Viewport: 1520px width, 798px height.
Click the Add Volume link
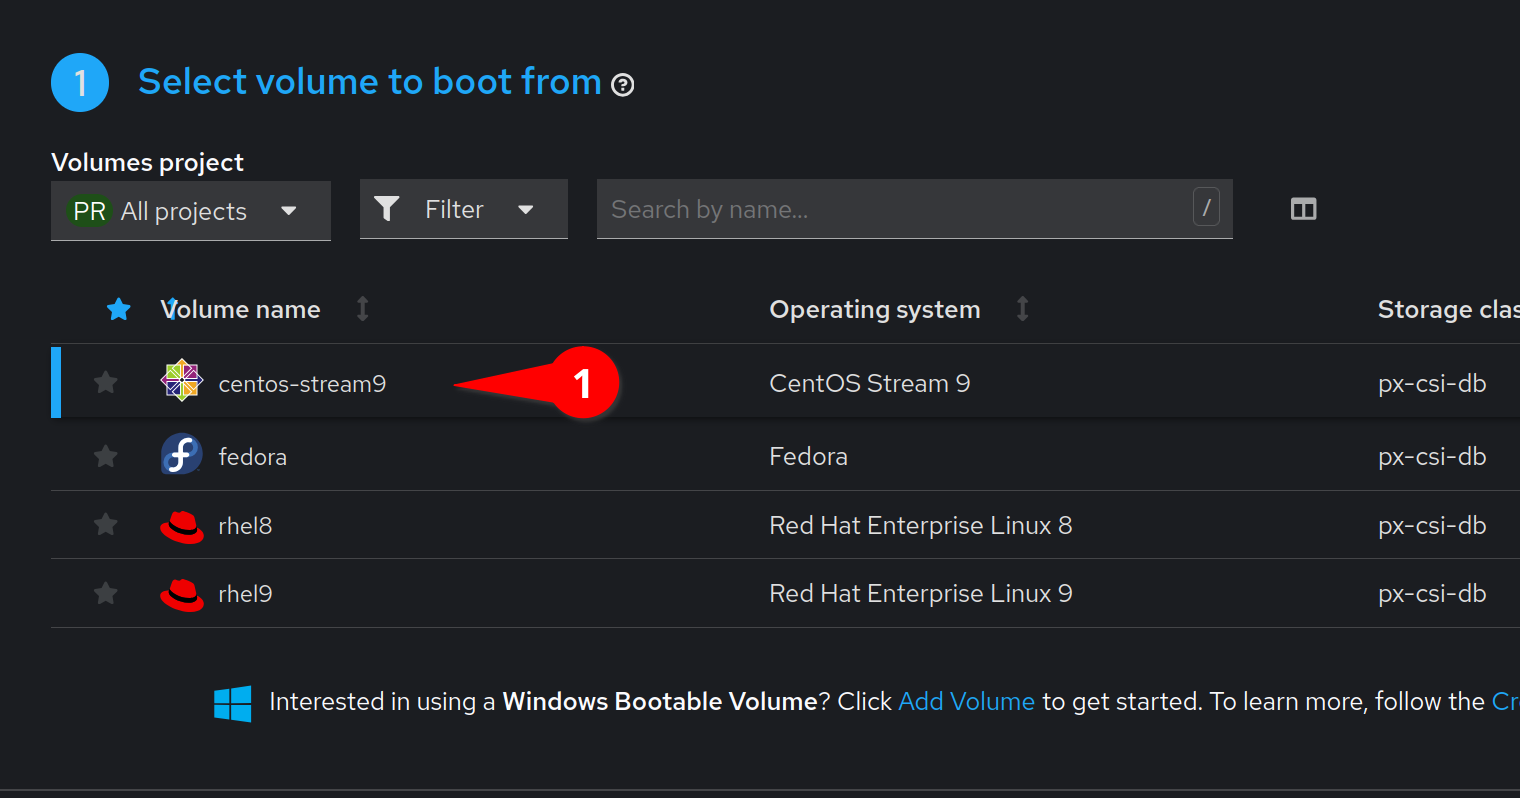coord(966,701)
